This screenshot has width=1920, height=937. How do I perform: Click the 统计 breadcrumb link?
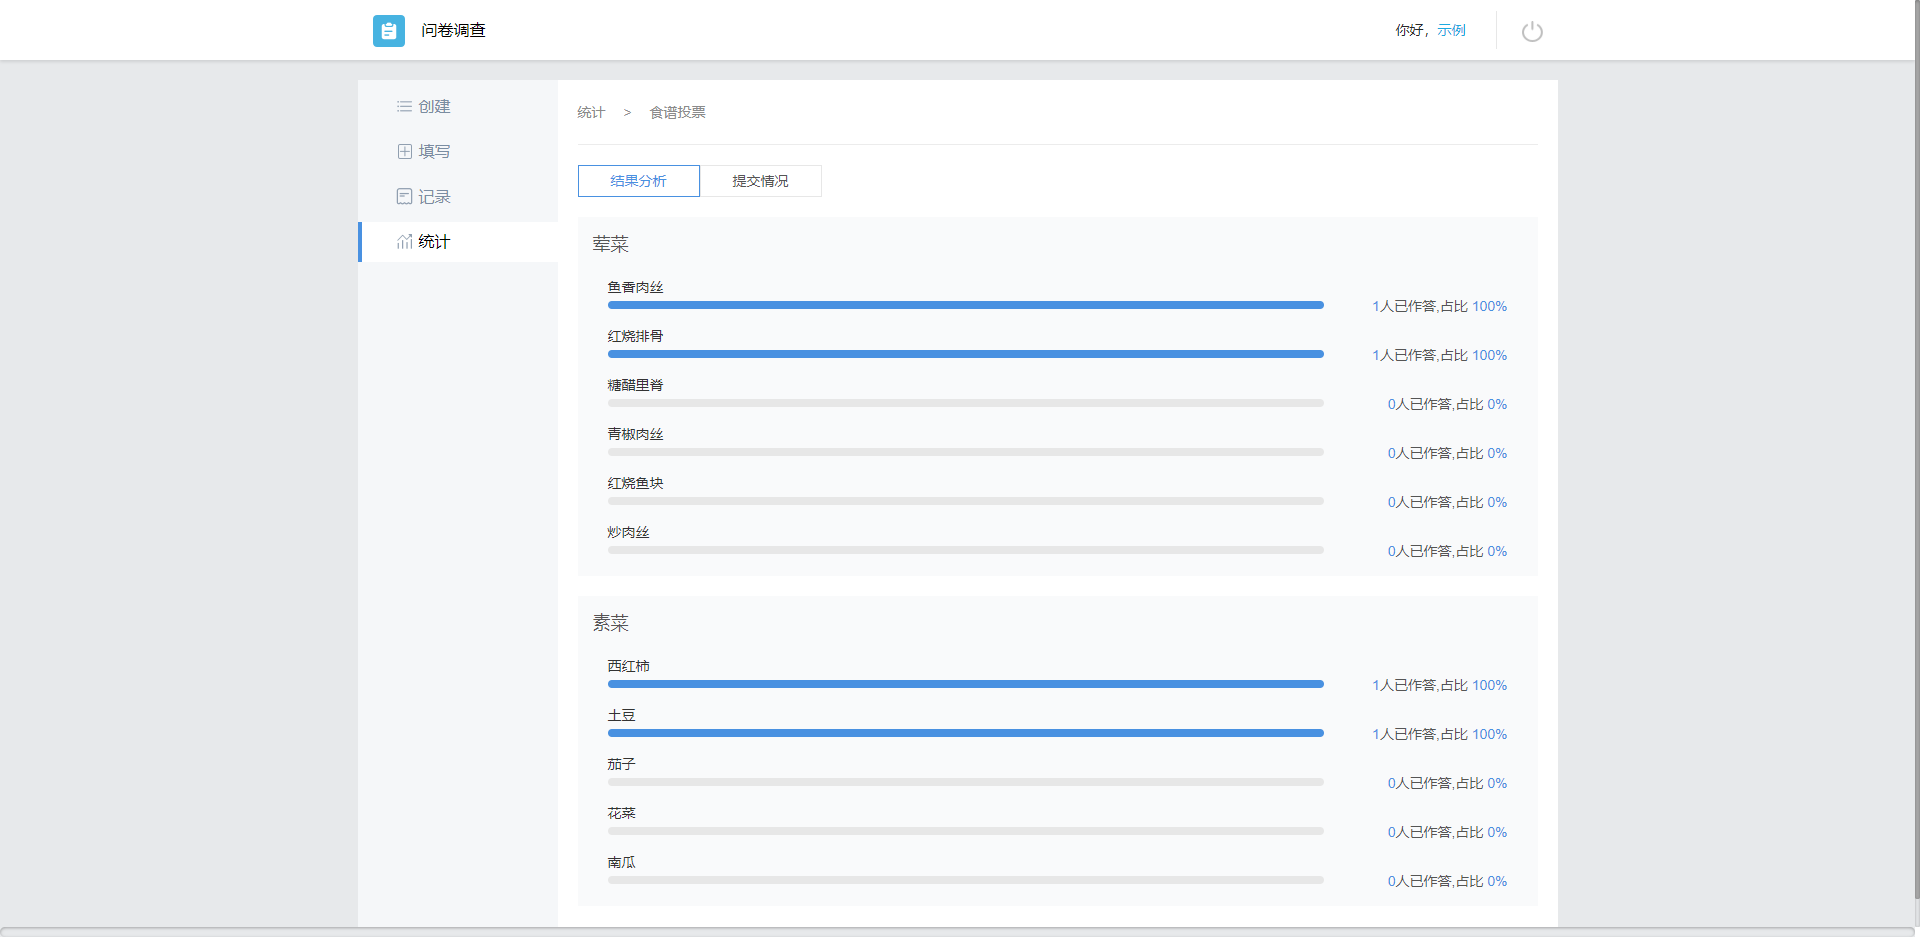coord(591,112)
